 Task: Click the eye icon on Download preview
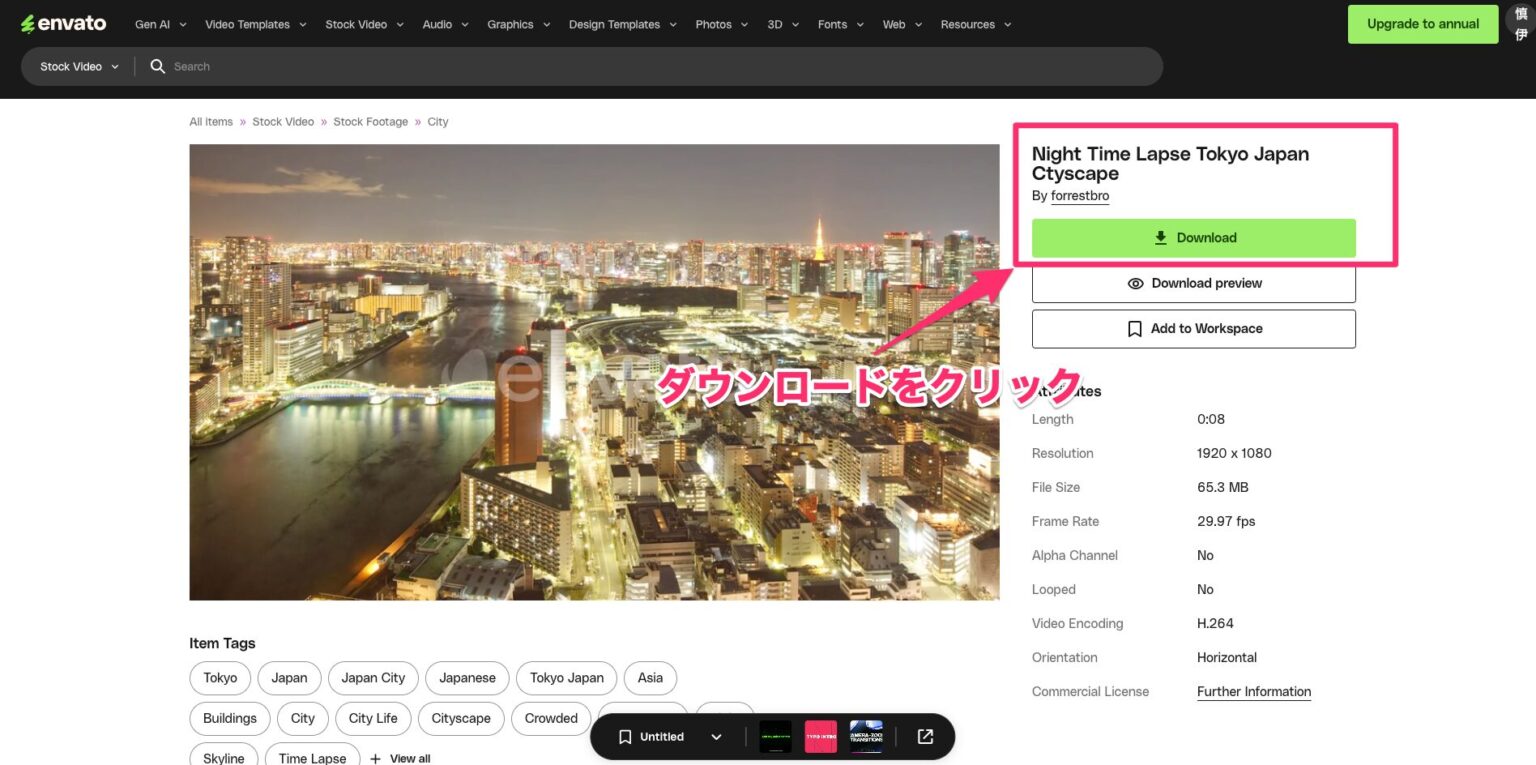tap(1135, 283)
